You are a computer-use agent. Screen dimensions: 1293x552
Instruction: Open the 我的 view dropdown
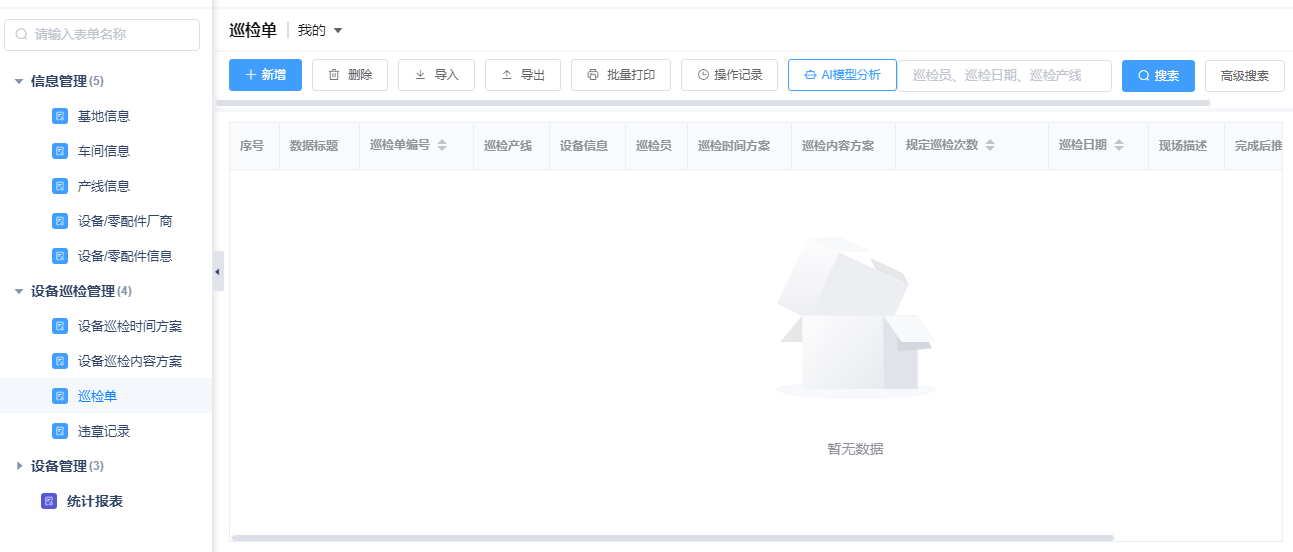pyautogui.click(x=320, y=30)
